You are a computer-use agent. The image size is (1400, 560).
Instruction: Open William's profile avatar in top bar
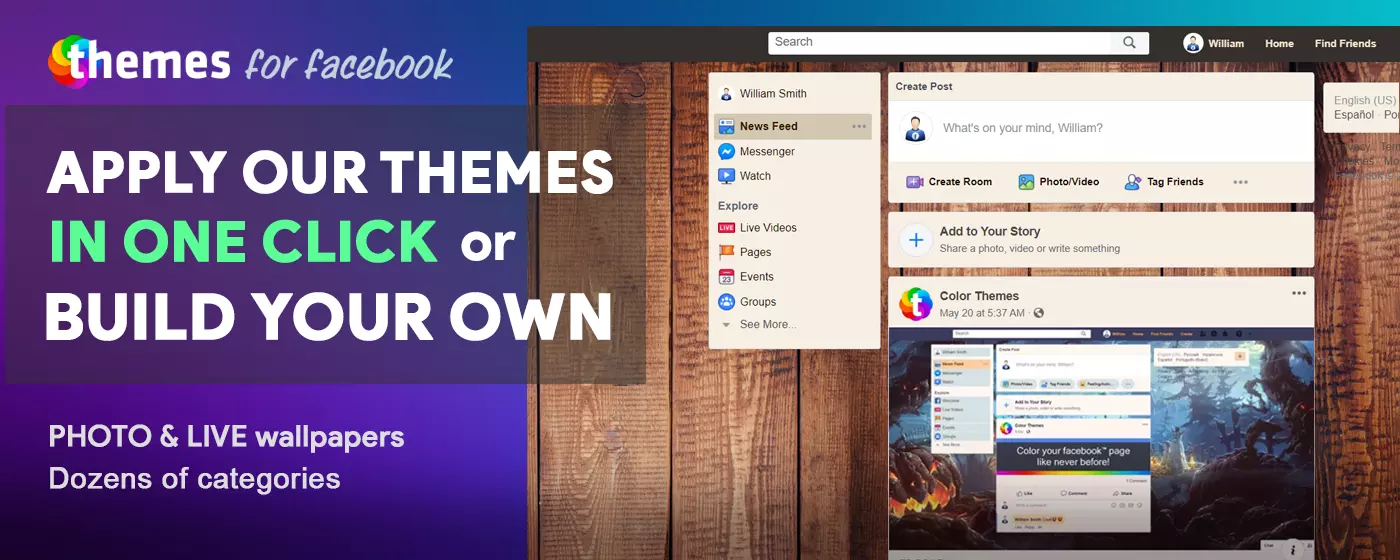[x=1193, y=43]
